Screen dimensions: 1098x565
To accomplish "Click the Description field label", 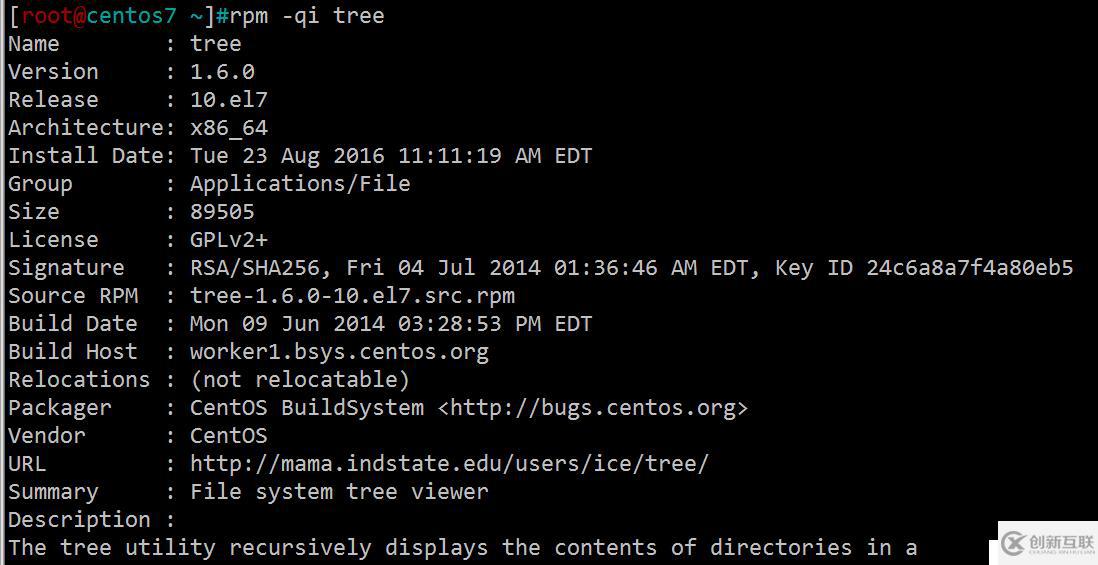I will tap(79, 519).
